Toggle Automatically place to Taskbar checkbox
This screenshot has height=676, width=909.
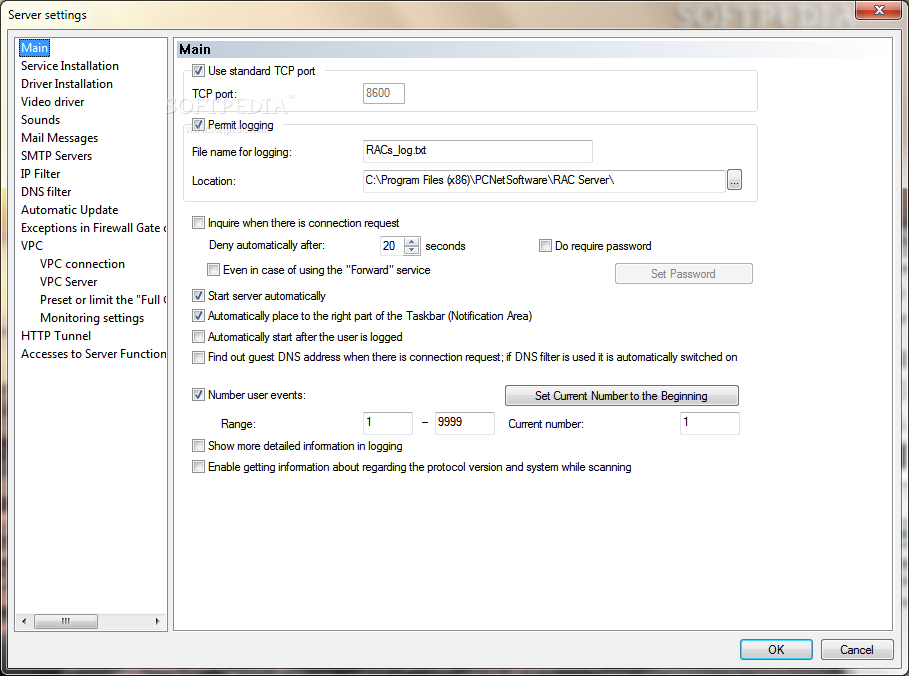pos(198,316)
